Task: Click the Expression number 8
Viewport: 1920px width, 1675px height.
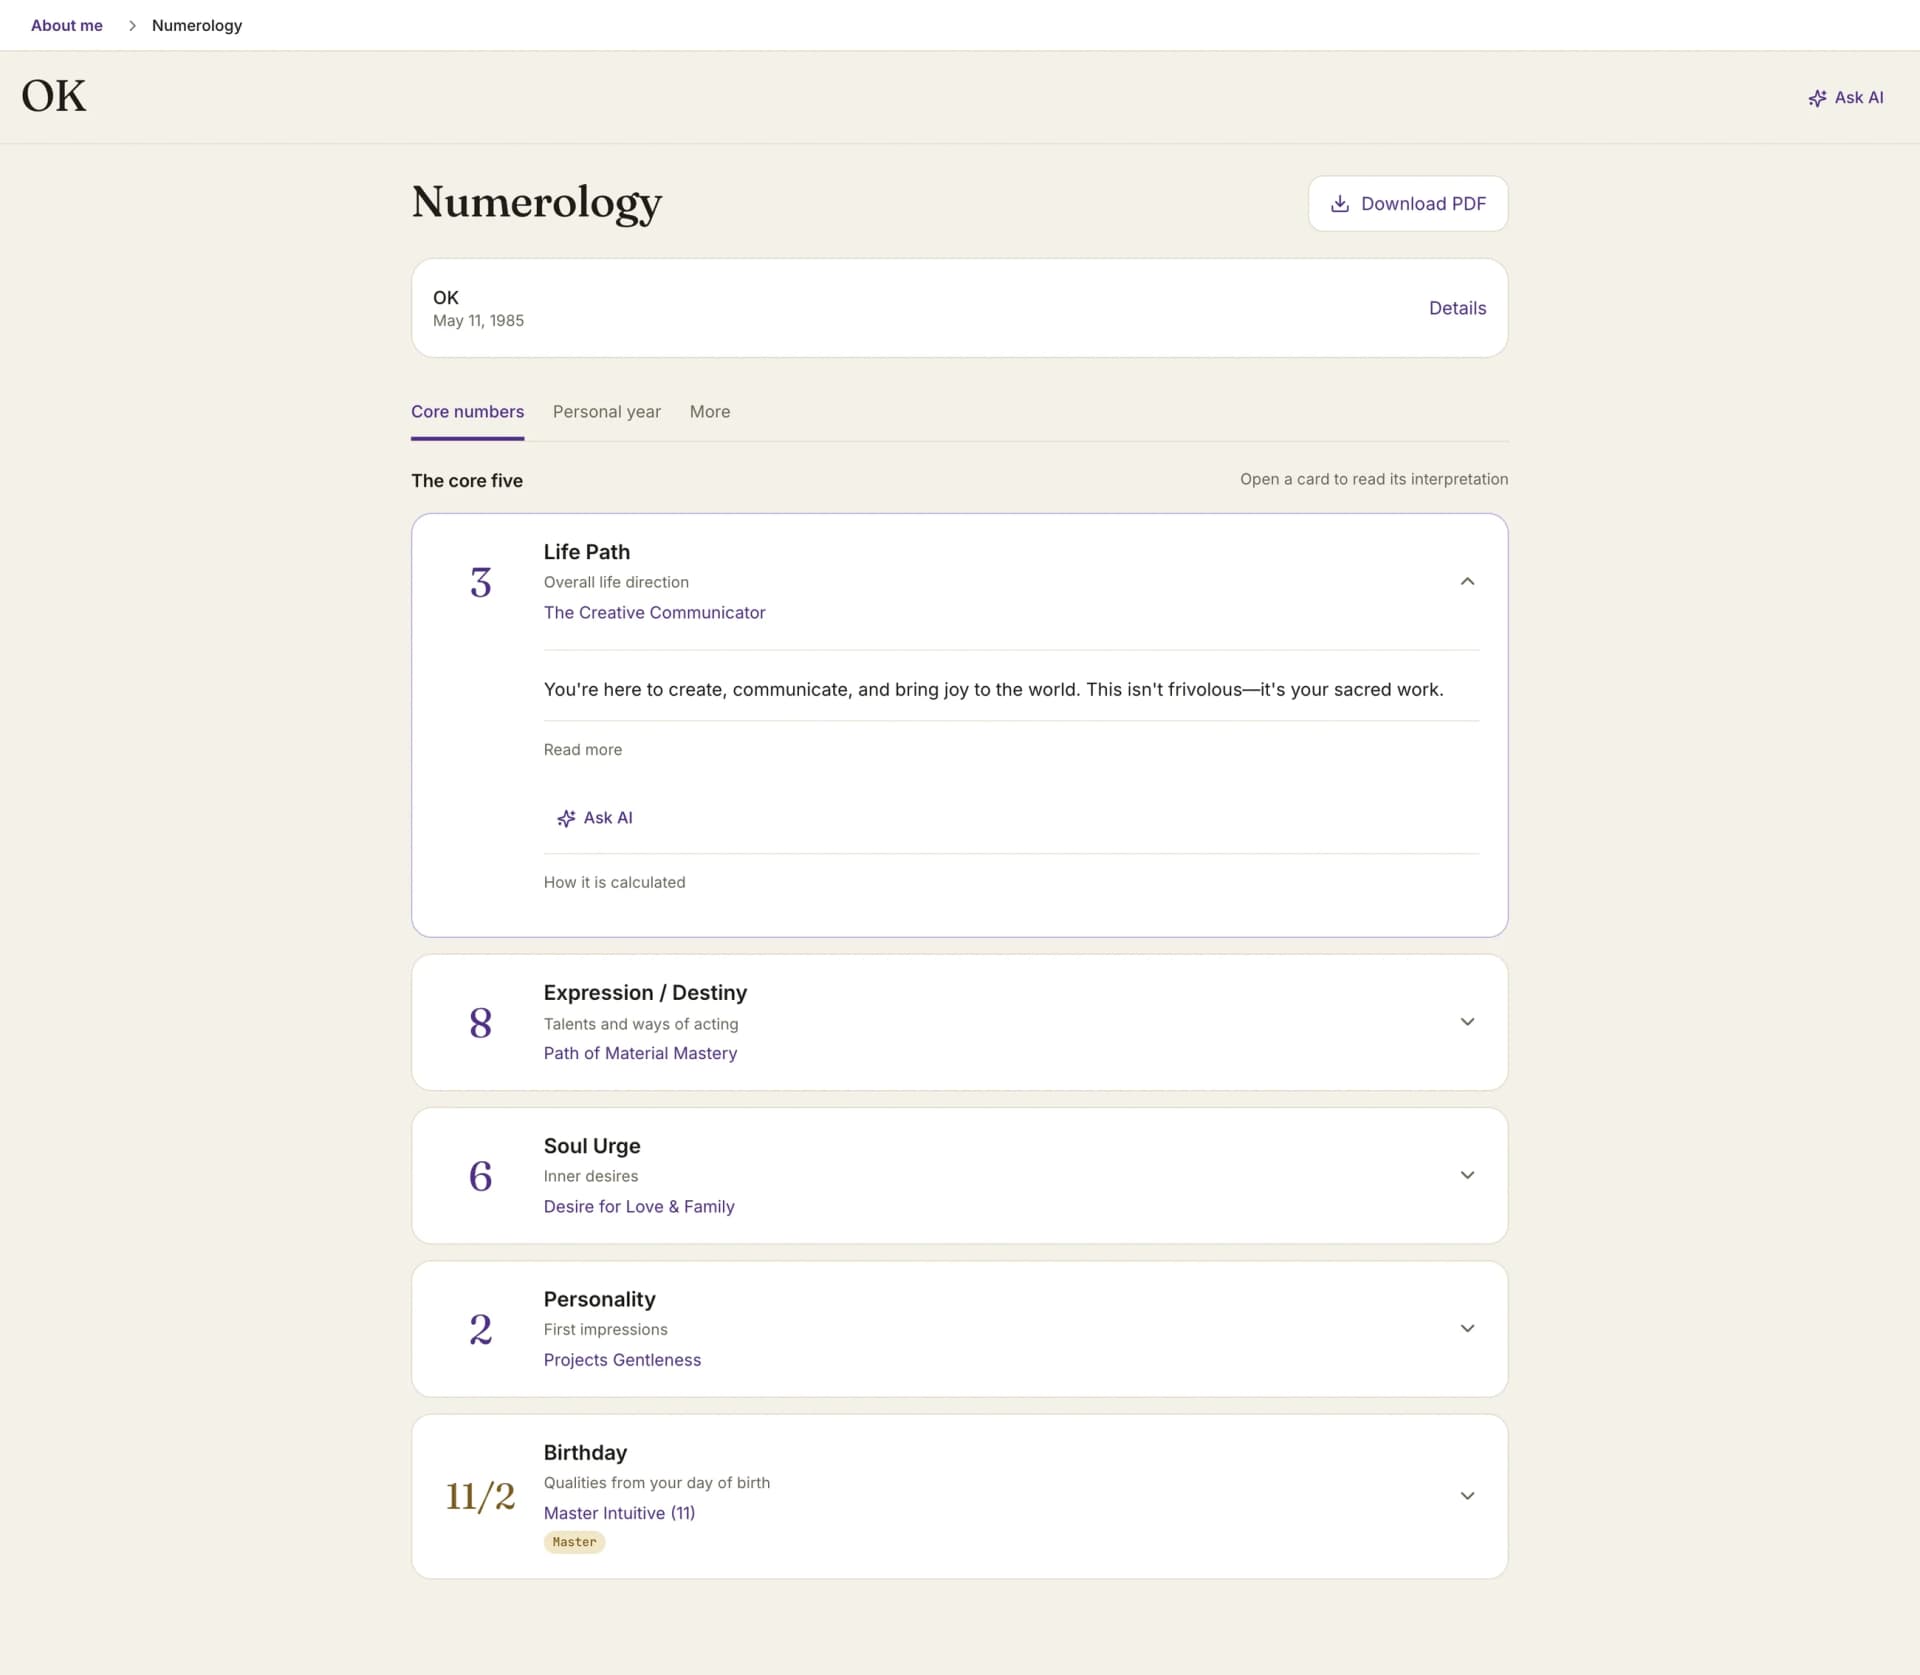Action: pyautogui.click(x=480, y=1022)
